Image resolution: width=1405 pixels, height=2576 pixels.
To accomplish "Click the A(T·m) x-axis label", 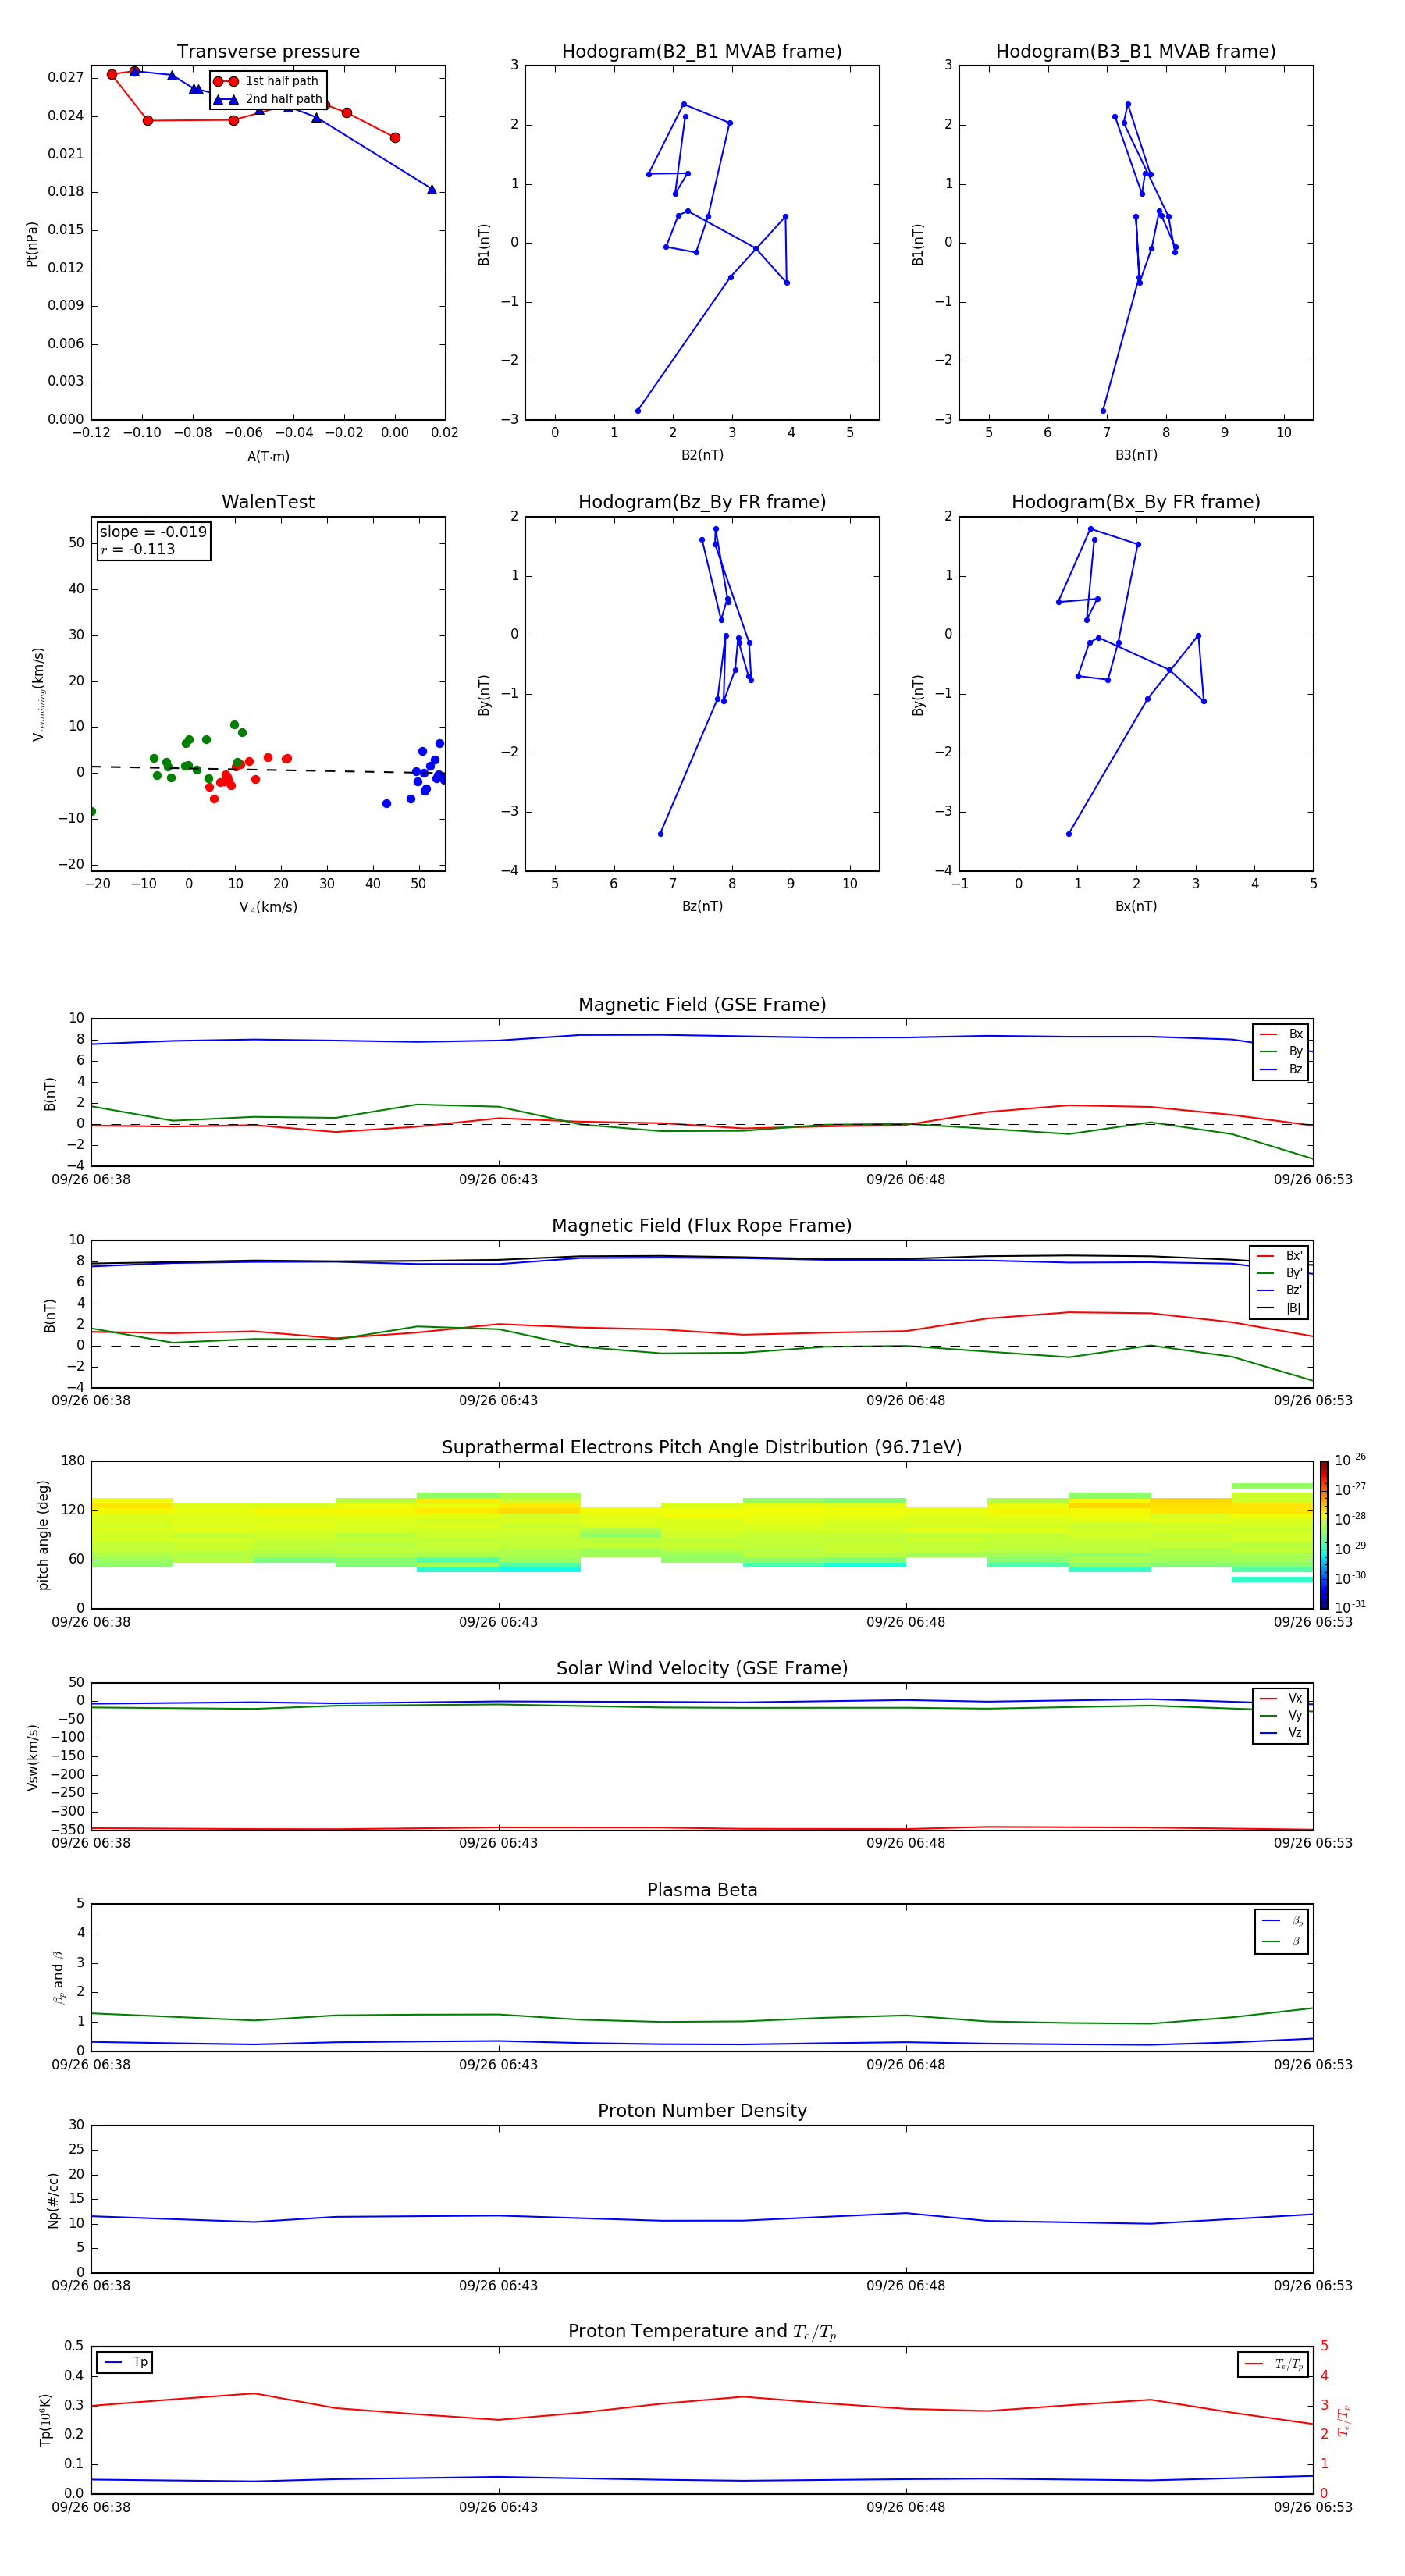I will tap(268, 456).
